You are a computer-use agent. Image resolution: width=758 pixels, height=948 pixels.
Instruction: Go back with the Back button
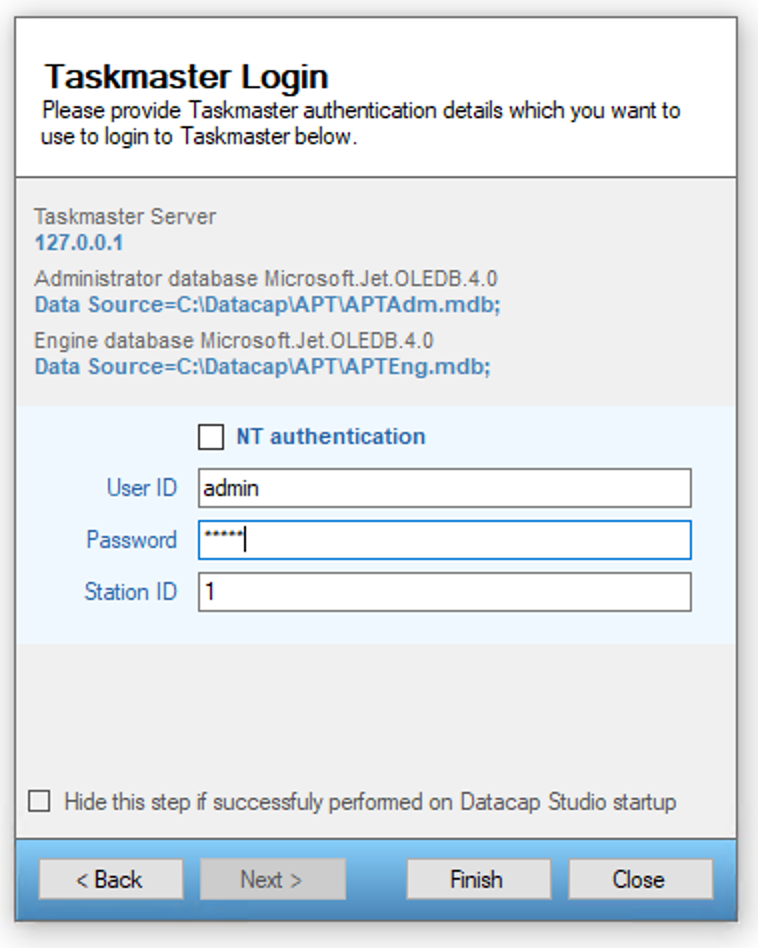110,880
